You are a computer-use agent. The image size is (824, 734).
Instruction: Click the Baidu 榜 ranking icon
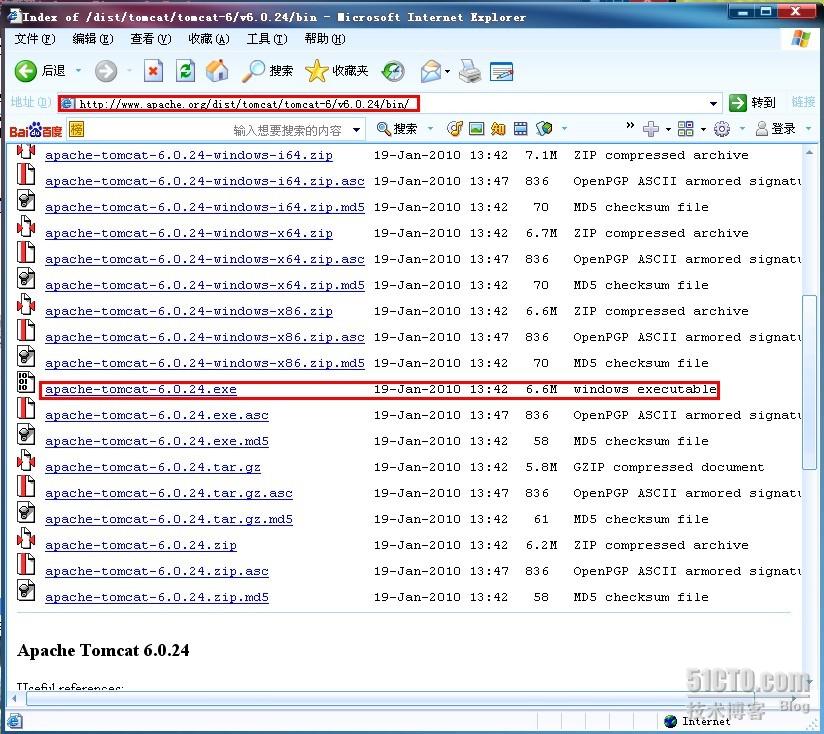[x=77, y=129]
